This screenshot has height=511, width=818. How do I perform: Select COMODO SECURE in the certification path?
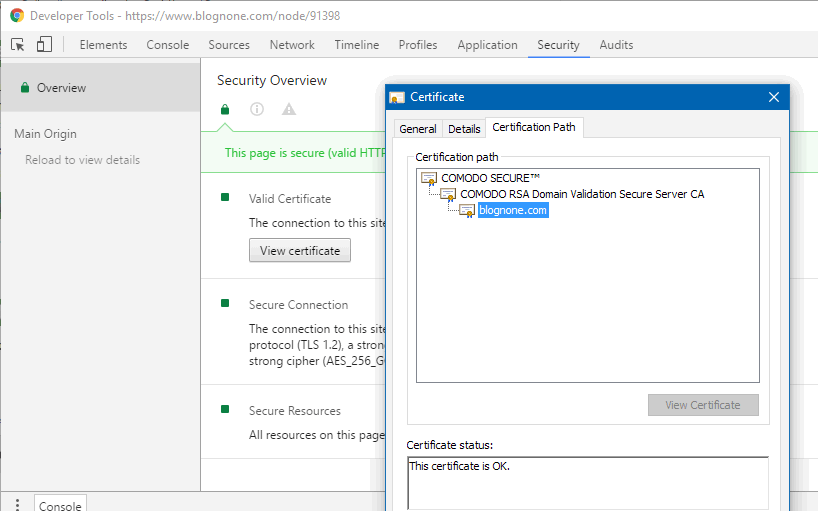pyautogui.click(x=490, y=178)
